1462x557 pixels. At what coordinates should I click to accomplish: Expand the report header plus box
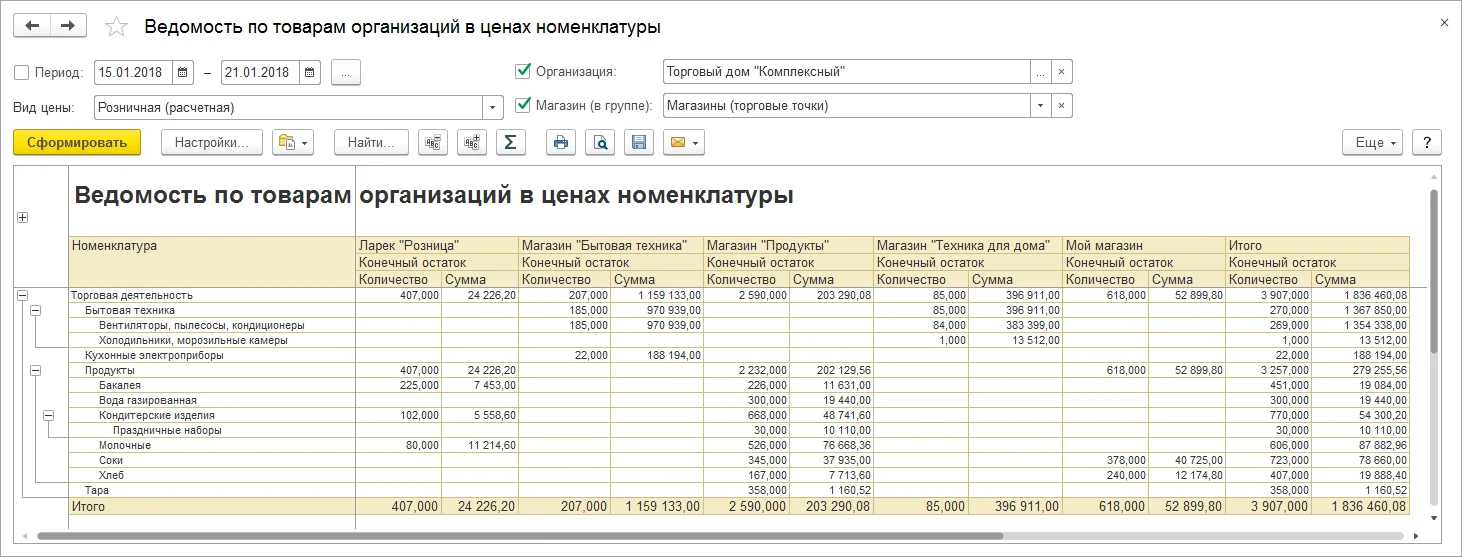tap(22, 218)
